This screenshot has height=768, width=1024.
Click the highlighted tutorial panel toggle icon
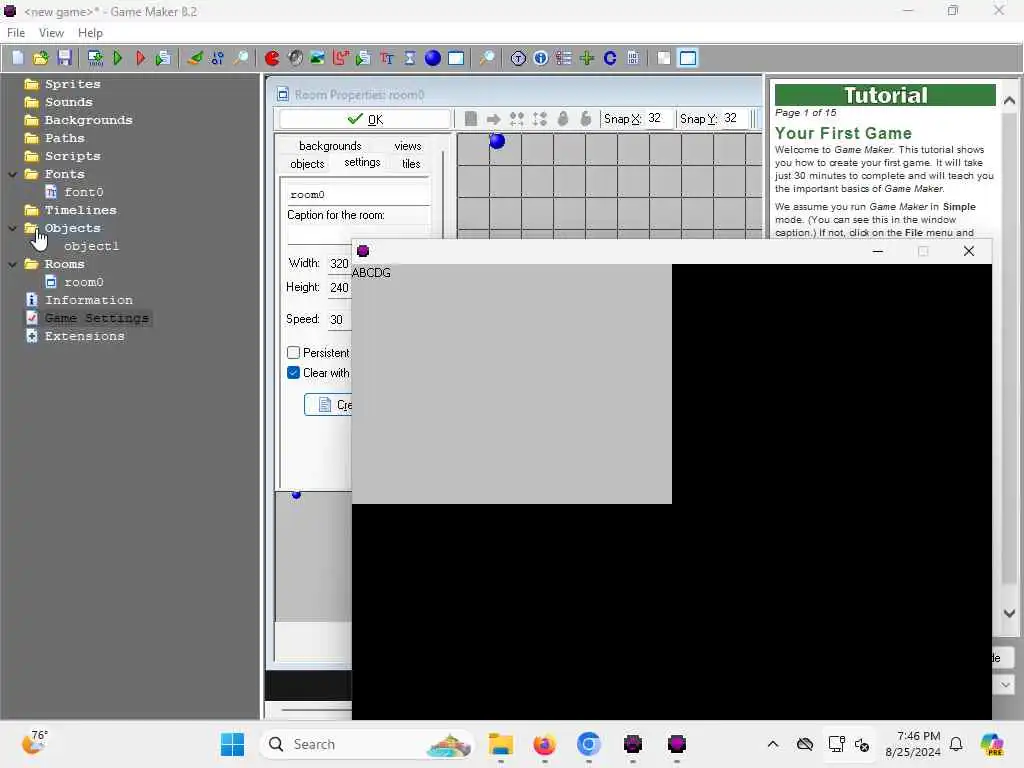tap(688, 58)
